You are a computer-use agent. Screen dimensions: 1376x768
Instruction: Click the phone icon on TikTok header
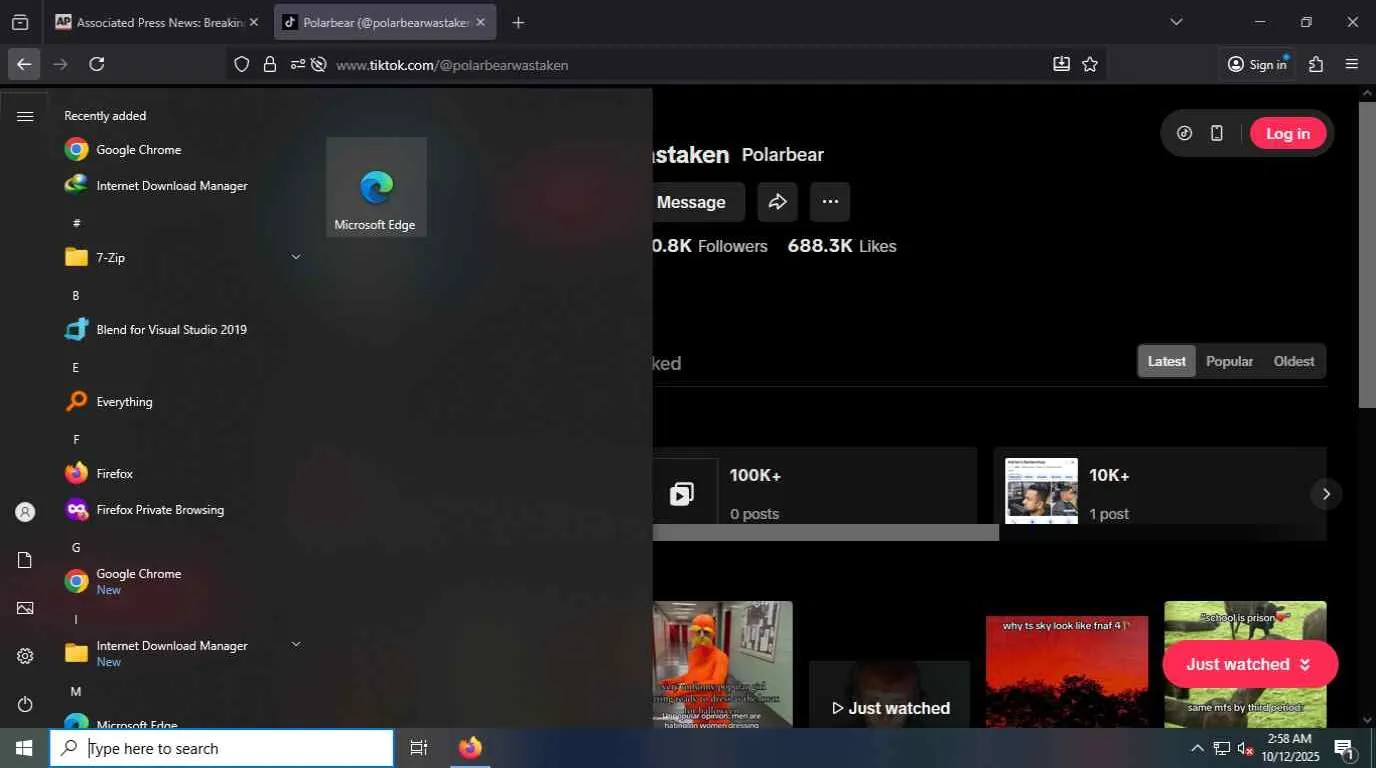[x=1217, y=133]
